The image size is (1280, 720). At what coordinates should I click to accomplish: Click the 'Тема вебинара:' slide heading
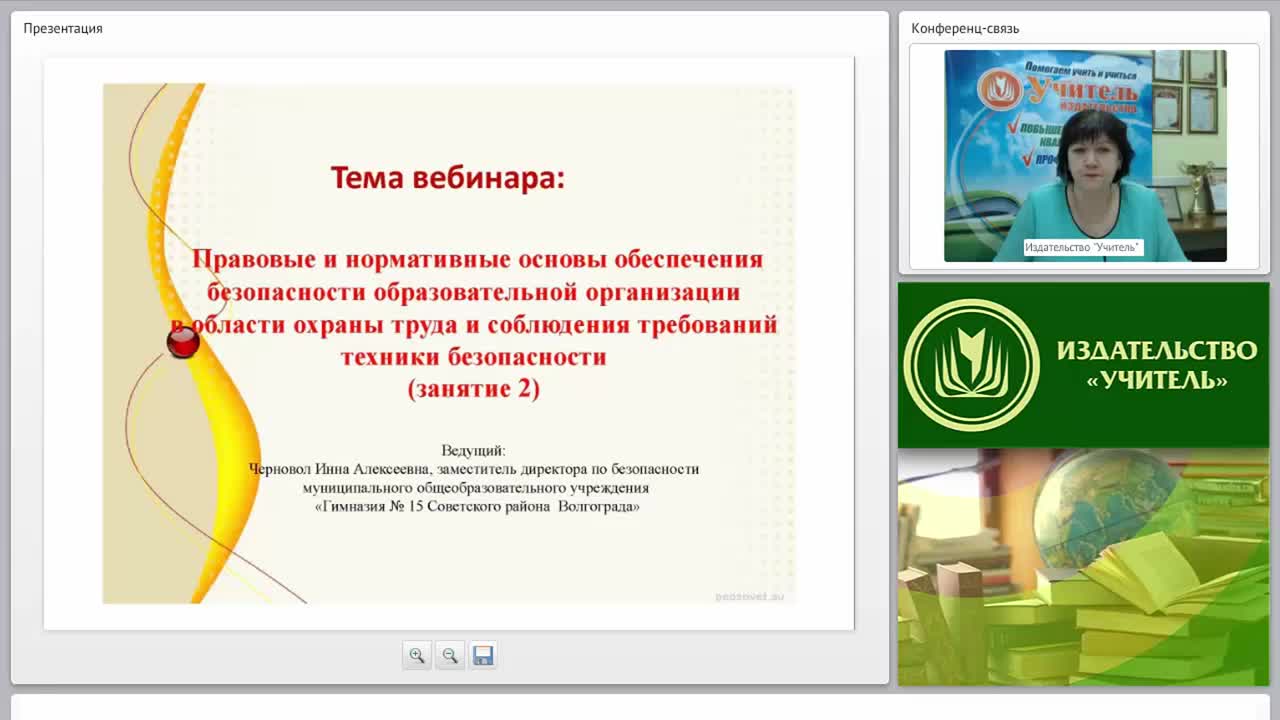tap(448, 178)
